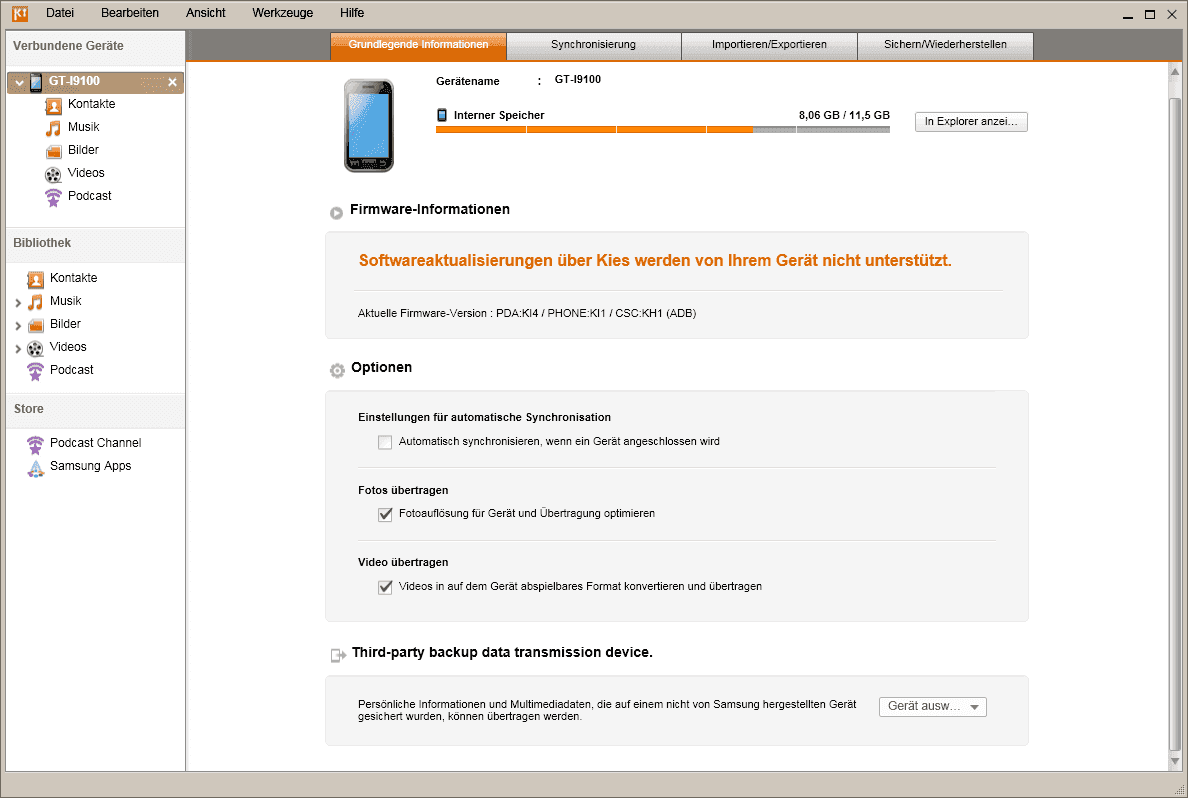
Task: Click the large phone device image
Action: point(369,126)
